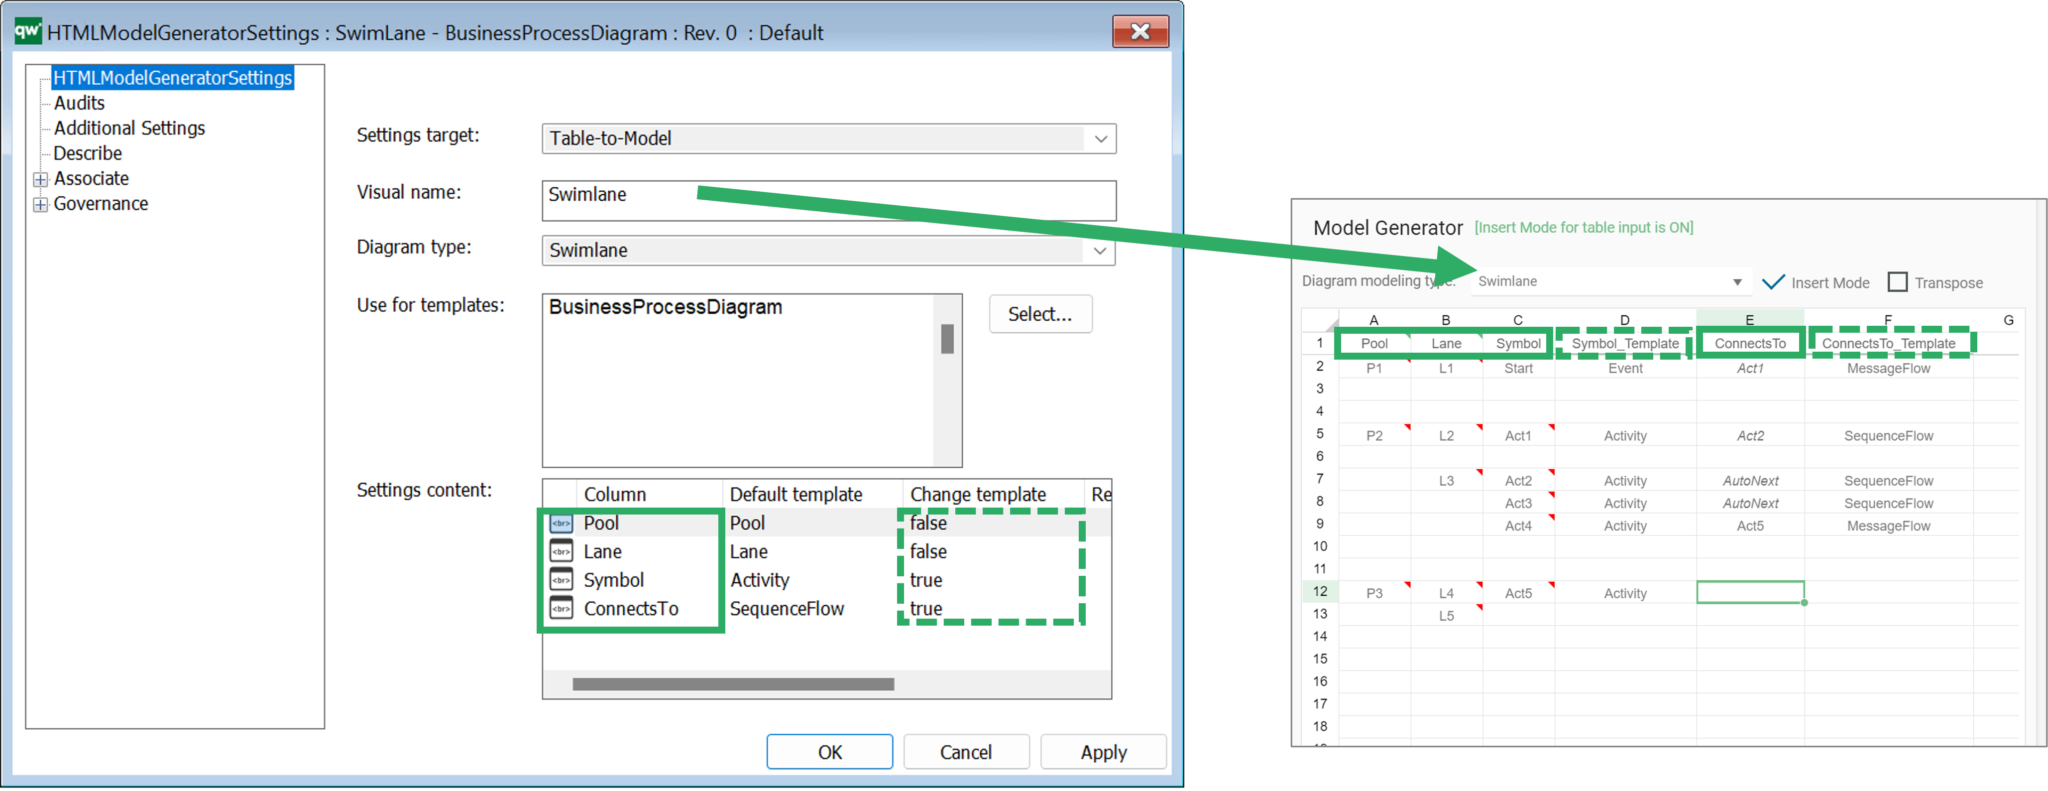Click the row 9 MessageFlow cell

(1888, 526)
